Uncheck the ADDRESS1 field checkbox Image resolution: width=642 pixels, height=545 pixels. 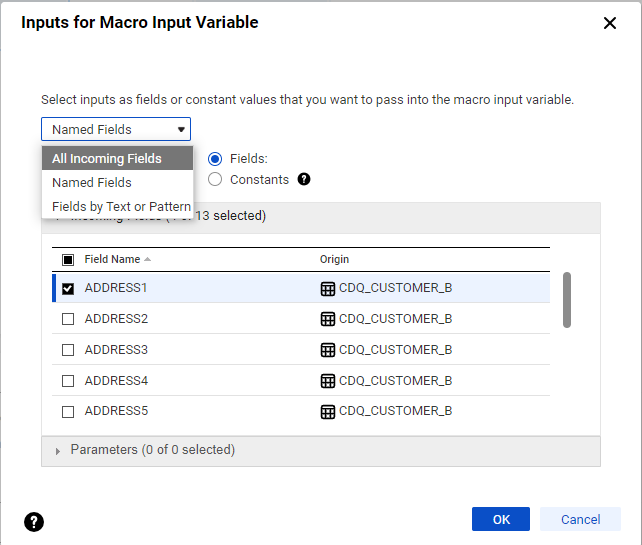(68, 288)
